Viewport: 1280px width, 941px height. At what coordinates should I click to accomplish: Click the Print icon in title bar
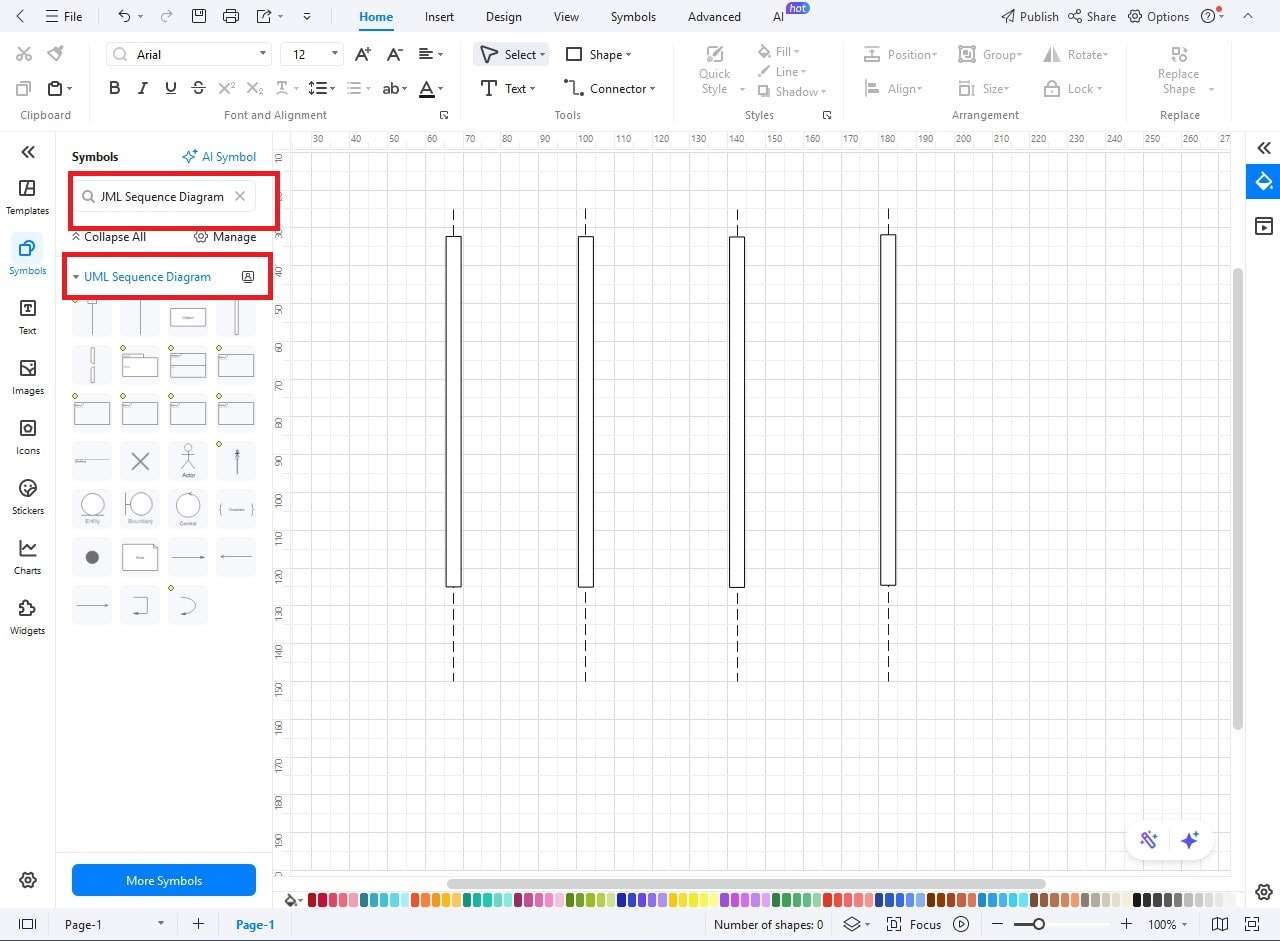tap(231, 16)
